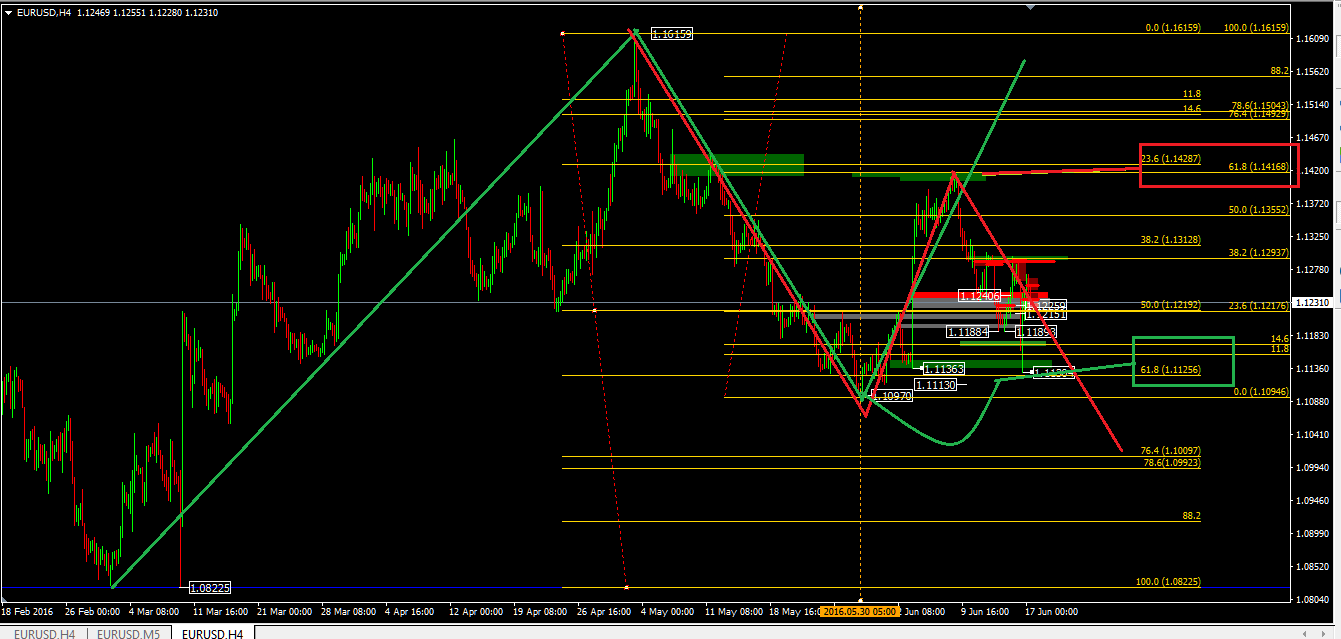Viewport: 1341px width, 639px height.
Task: Click the 1.16090 value on price scale
Action: click(1311, 39)
